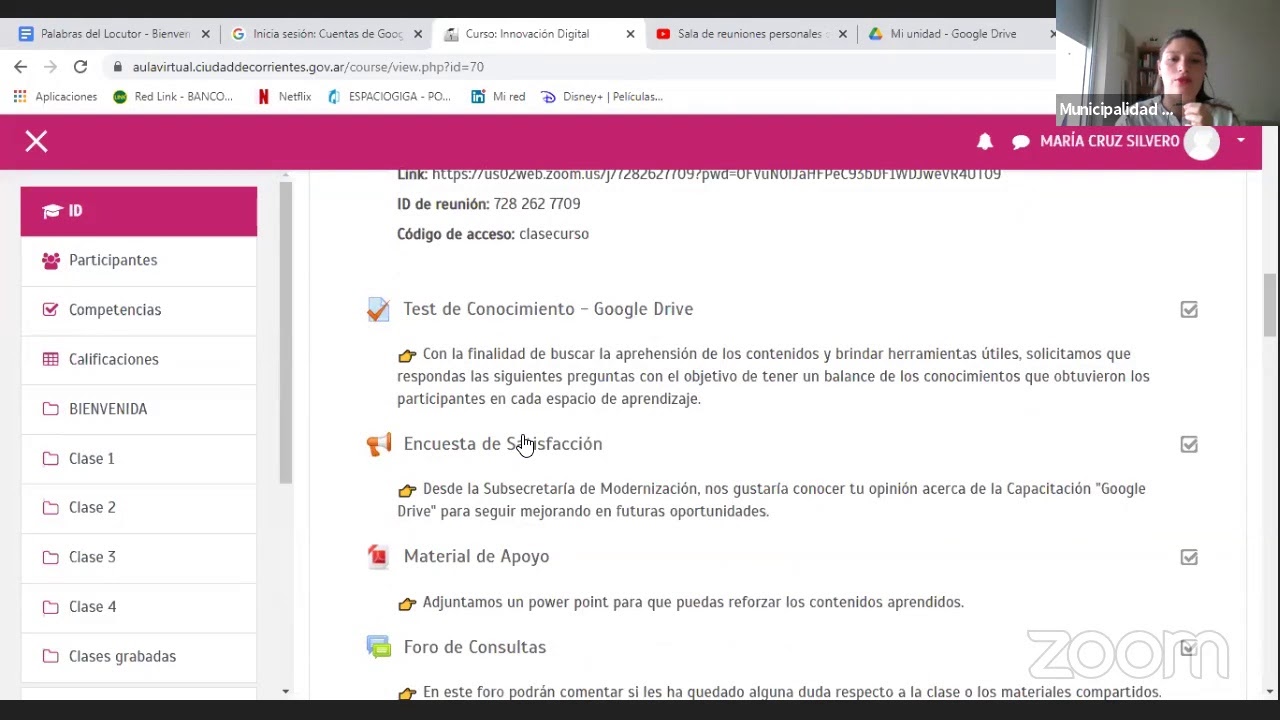Viewport: 1280px width, 720px height.
Task: Open Test de Conocimiento – Google Drive activity
Action: point(548,309)
